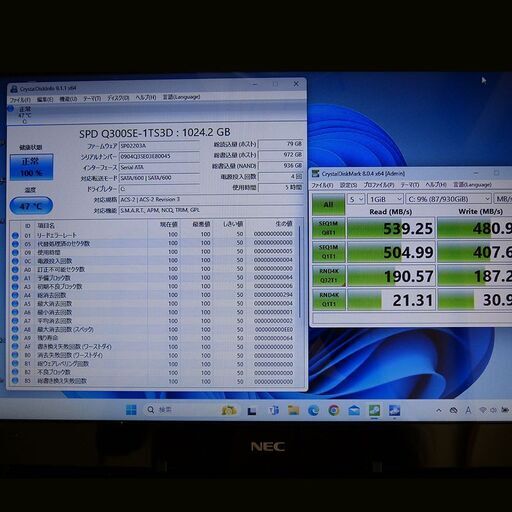Click the 21.31 RND4K Q1T1 read result
Screen dimensions: 512x512
[391, 300]
